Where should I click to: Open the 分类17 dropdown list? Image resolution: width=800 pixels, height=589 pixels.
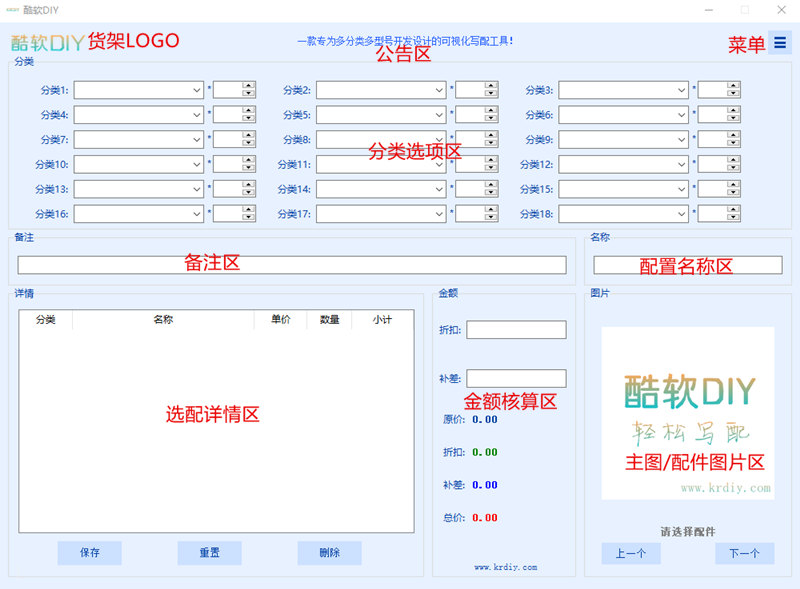[x=439, y=214]
